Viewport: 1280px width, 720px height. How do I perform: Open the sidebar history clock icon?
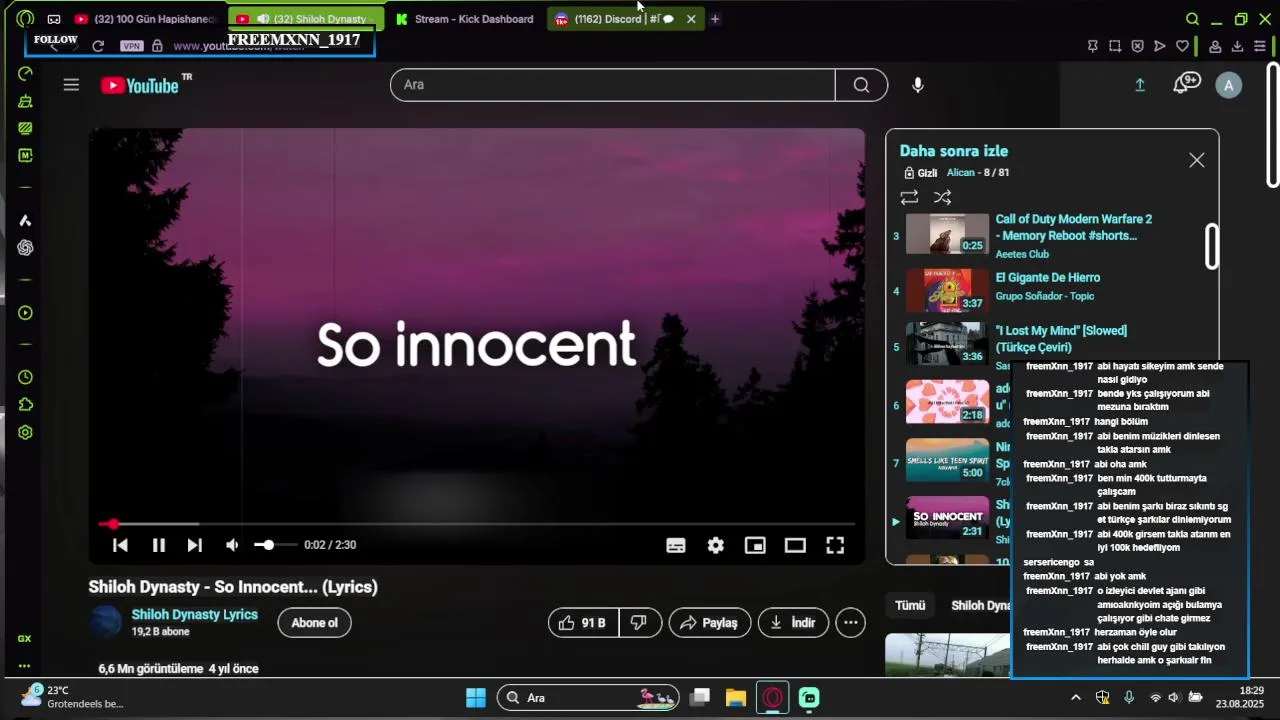[x=25, y=377]
